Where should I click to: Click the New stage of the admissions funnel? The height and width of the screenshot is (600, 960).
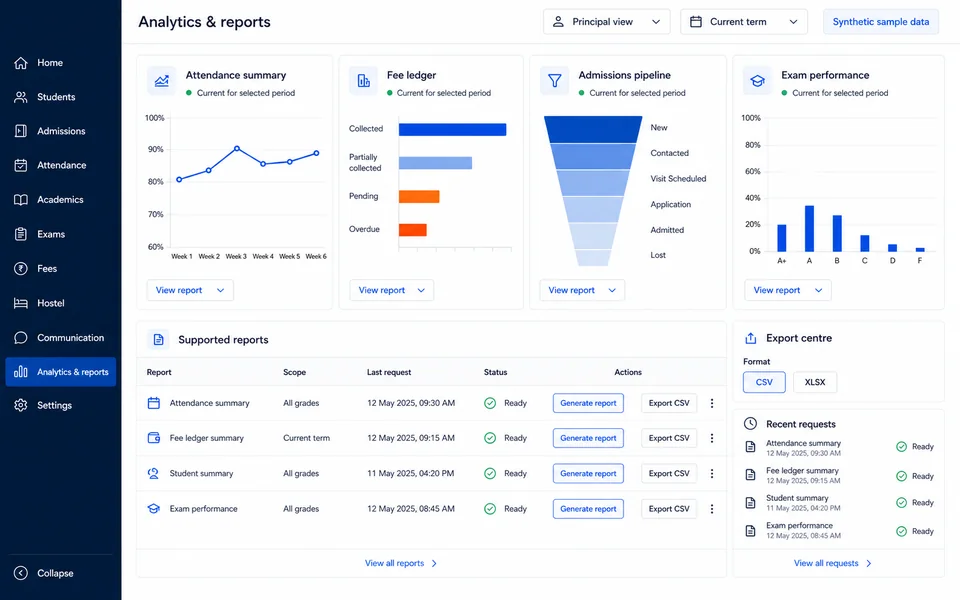pos(593,129)
